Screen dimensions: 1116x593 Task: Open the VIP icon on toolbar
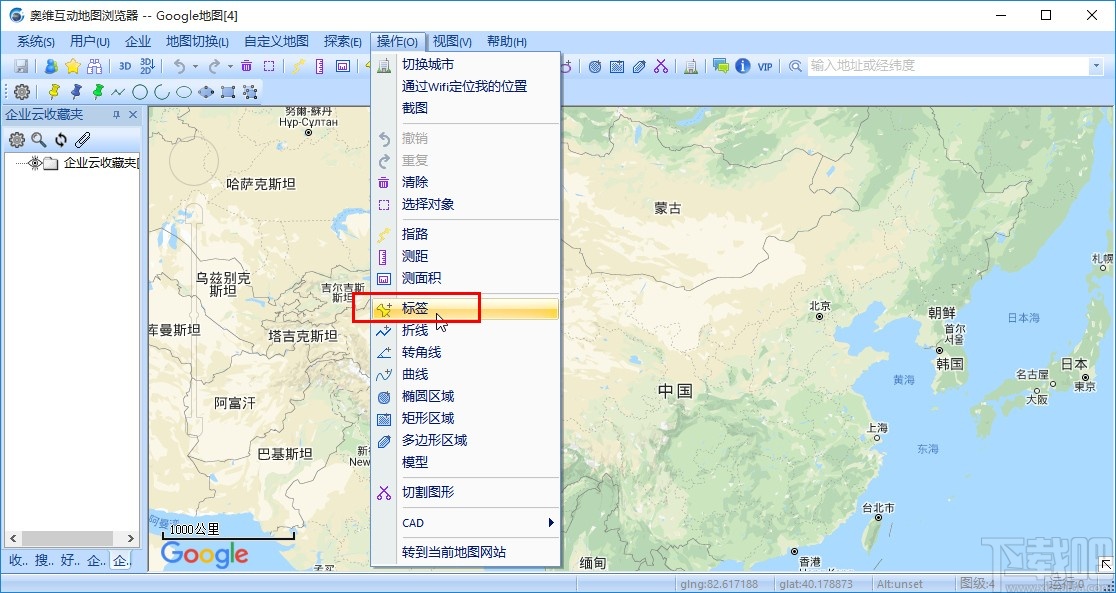coord(765,67)
